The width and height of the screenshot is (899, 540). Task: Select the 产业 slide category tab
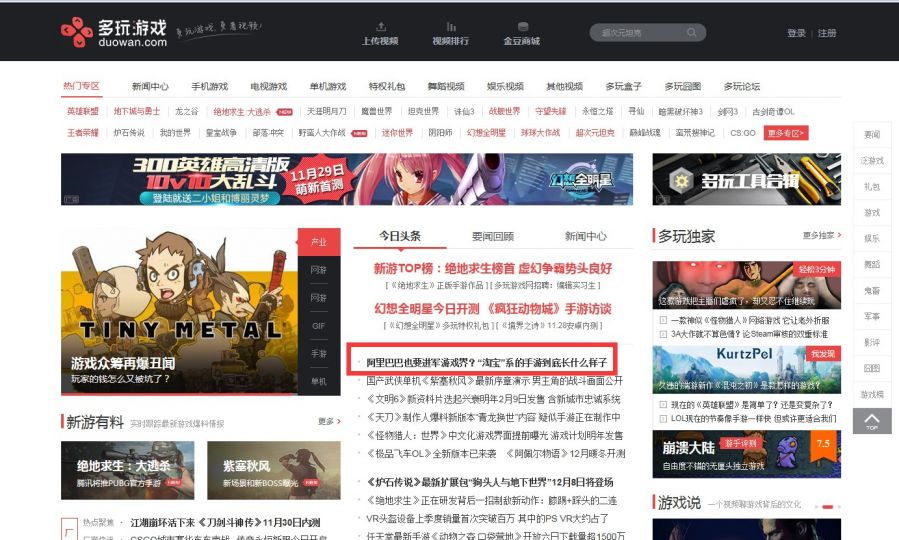point(319,242)
